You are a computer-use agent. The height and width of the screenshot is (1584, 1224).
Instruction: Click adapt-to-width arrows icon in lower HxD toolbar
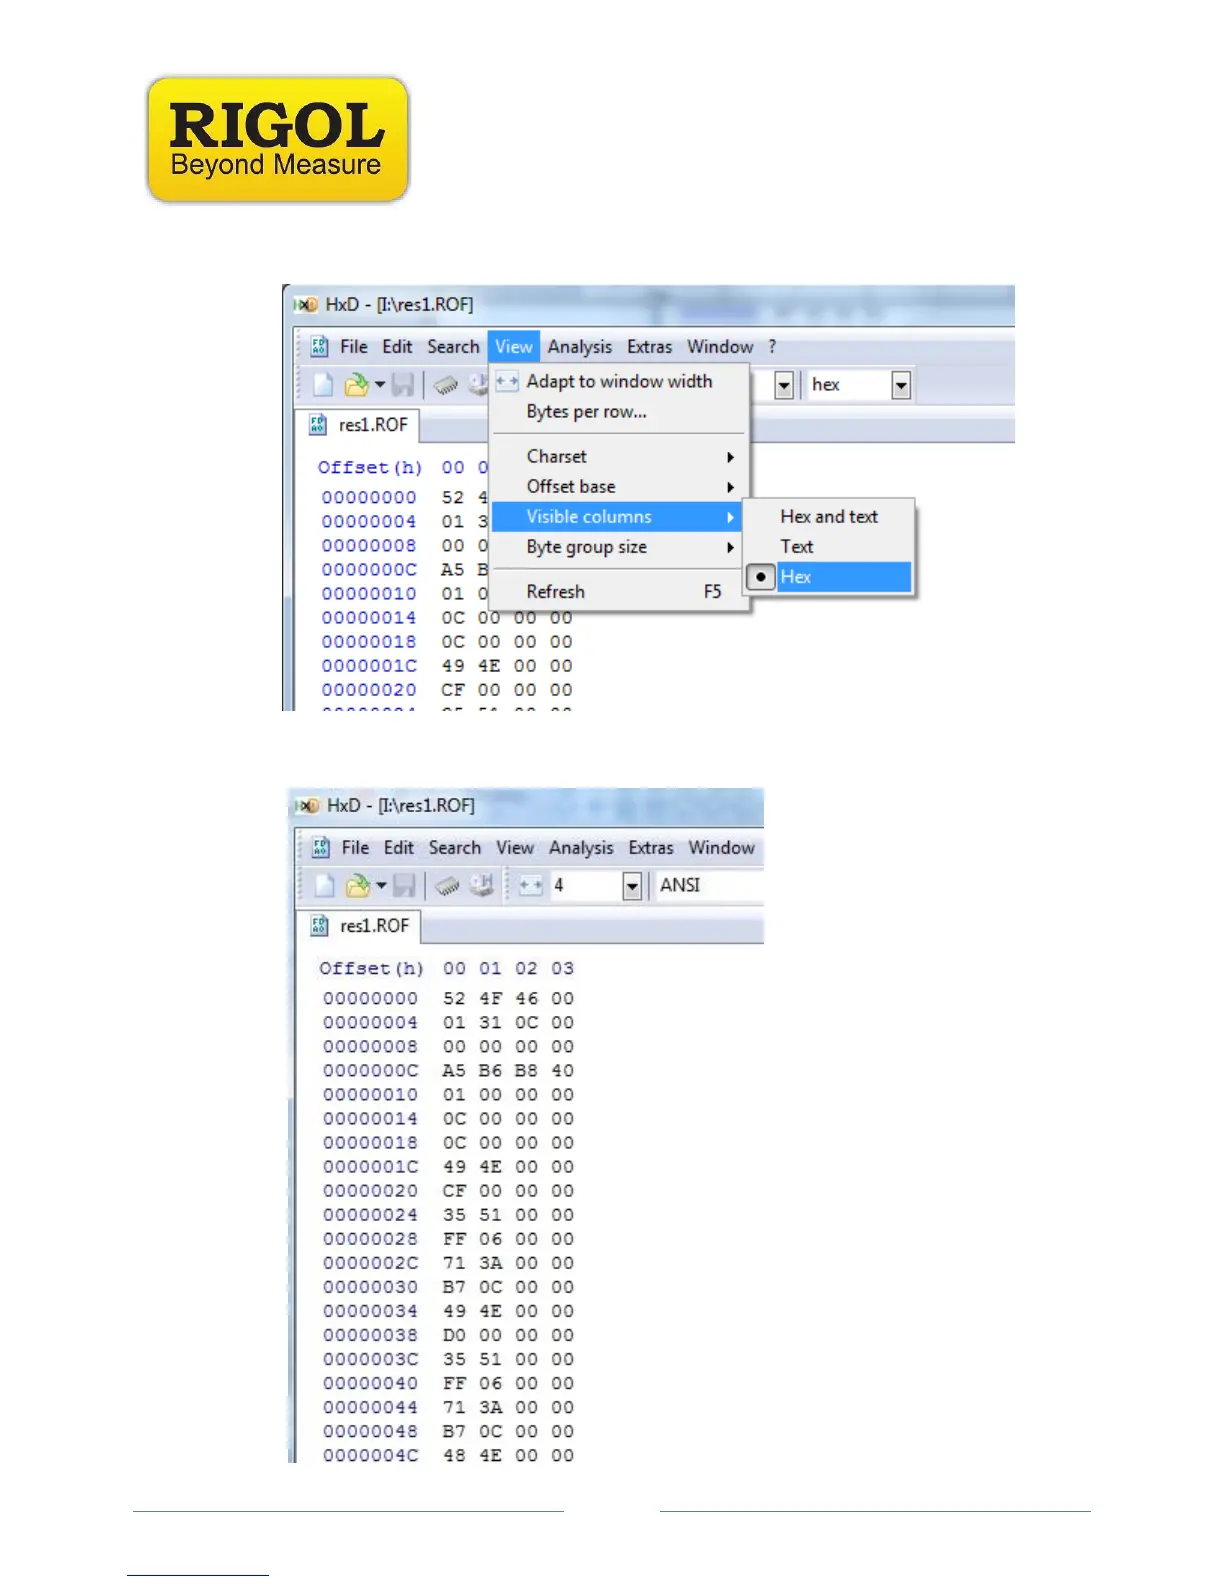coord(531,885)
